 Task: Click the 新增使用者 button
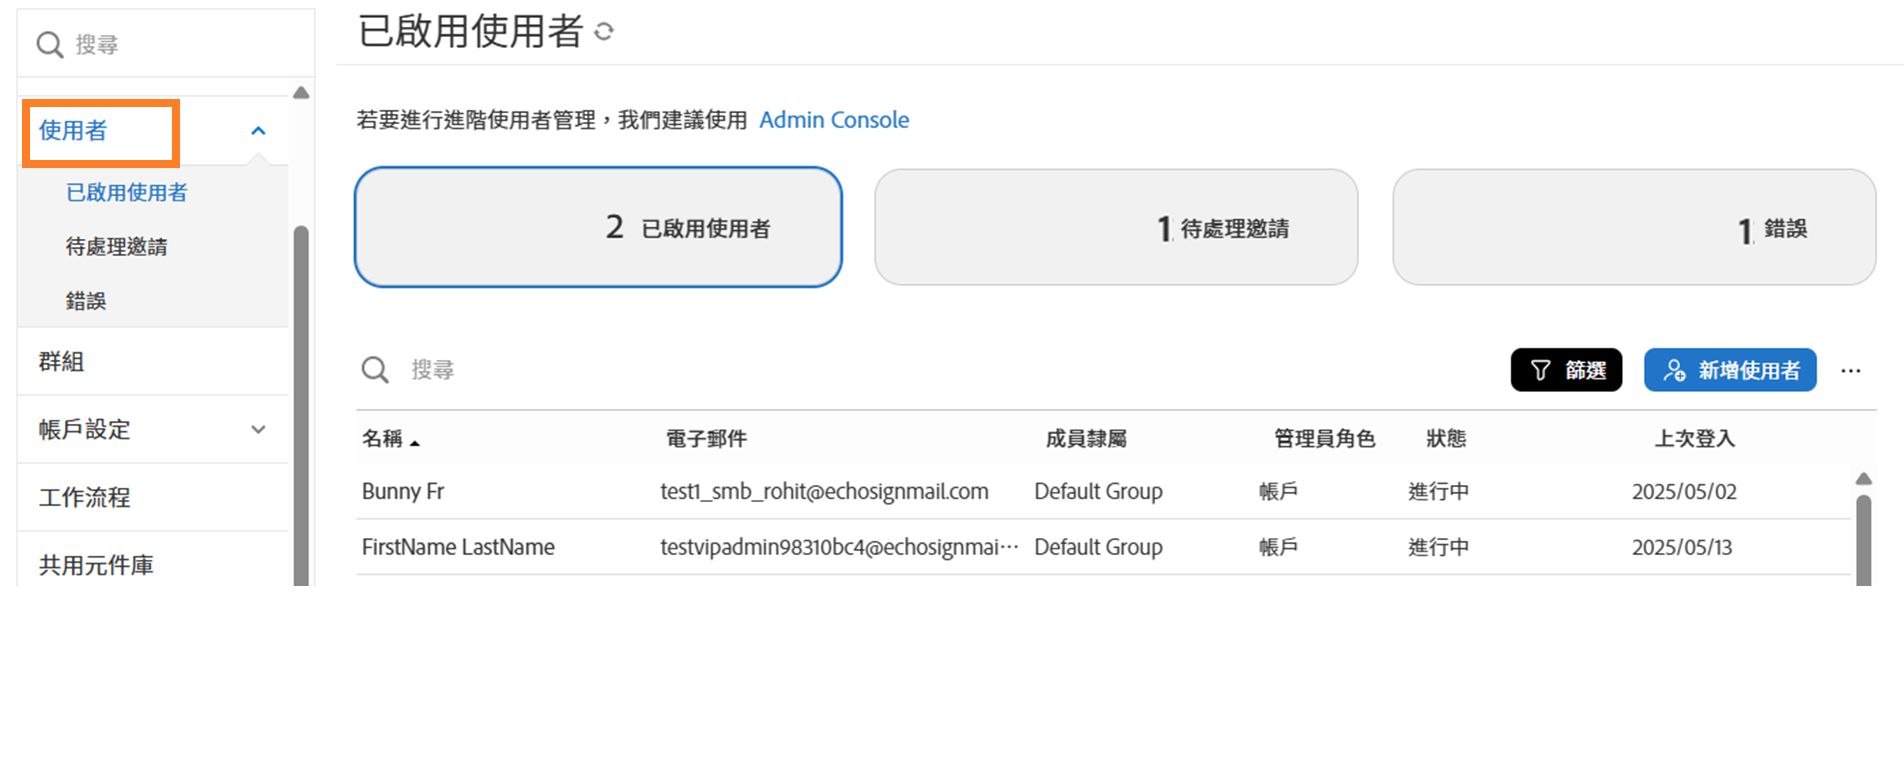[1730, 371]
